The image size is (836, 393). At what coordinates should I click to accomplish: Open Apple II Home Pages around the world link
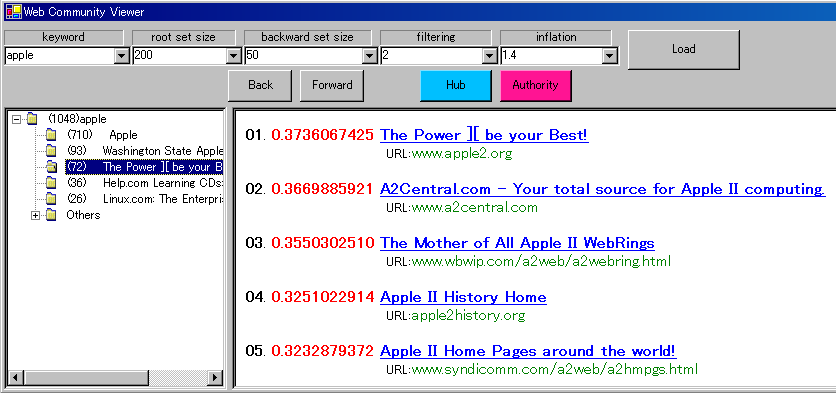click(528, 351)
